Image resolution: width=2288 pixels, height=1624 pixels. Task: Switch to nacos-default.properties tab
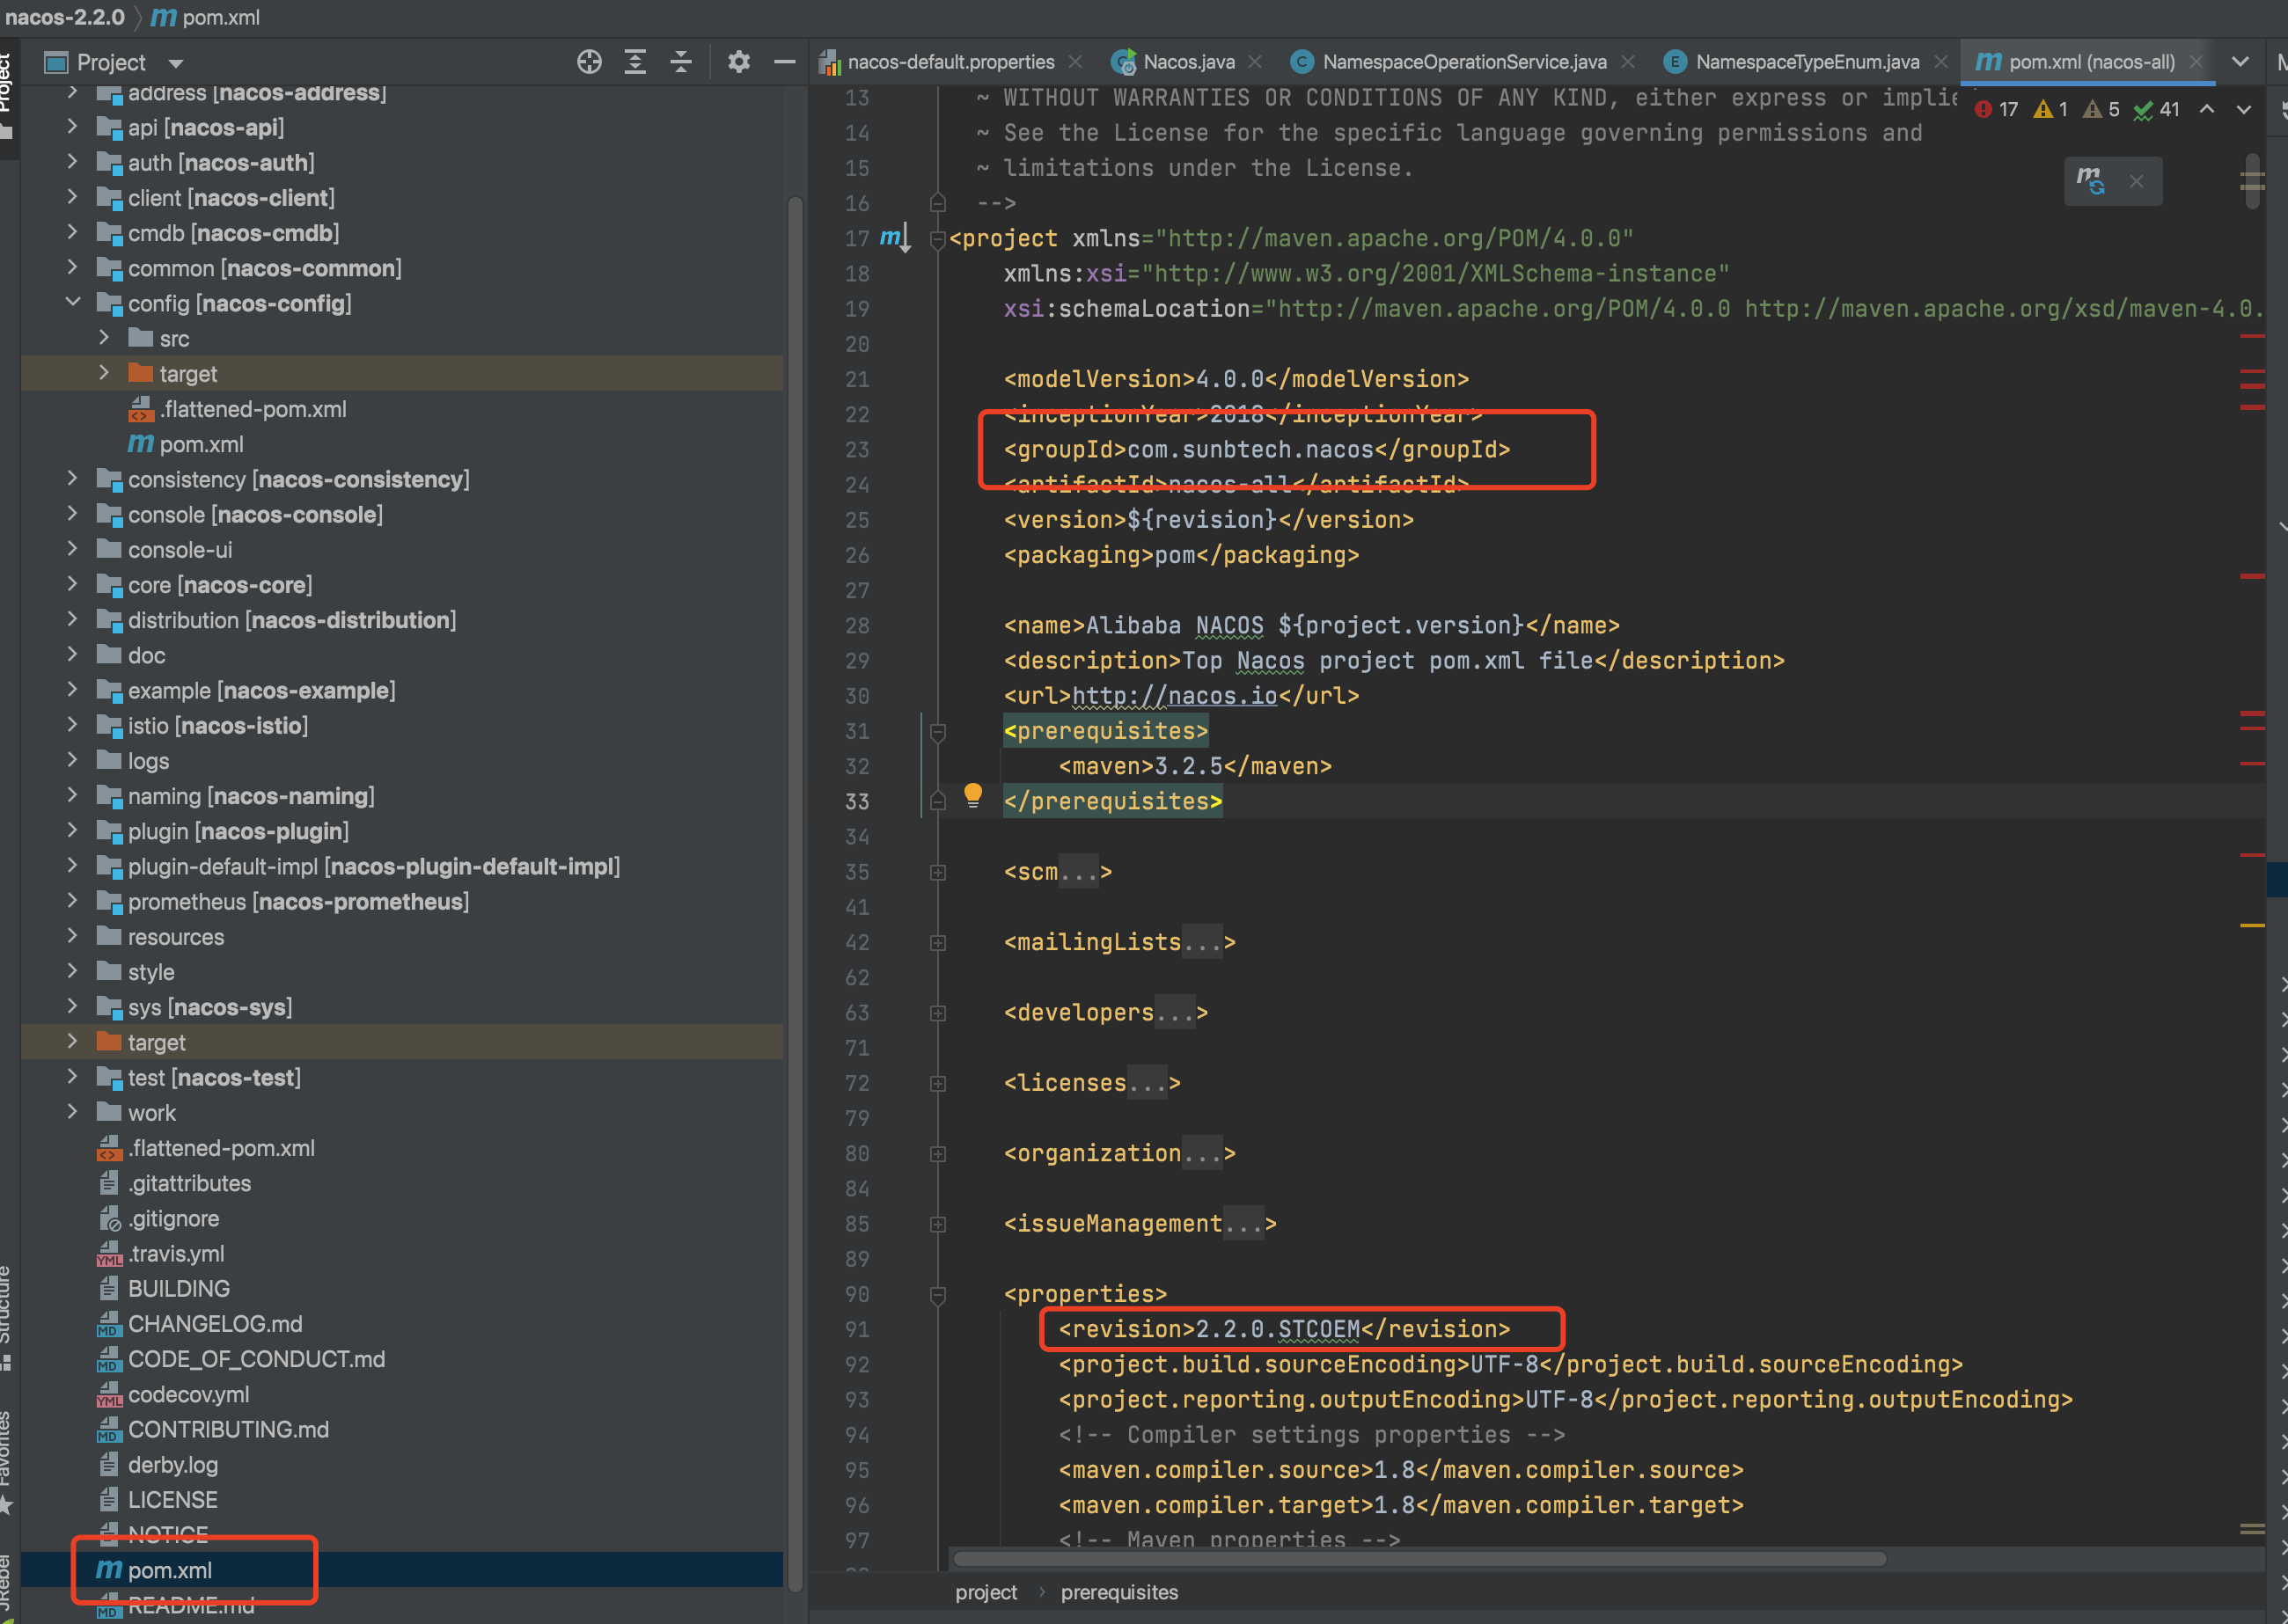950,62
